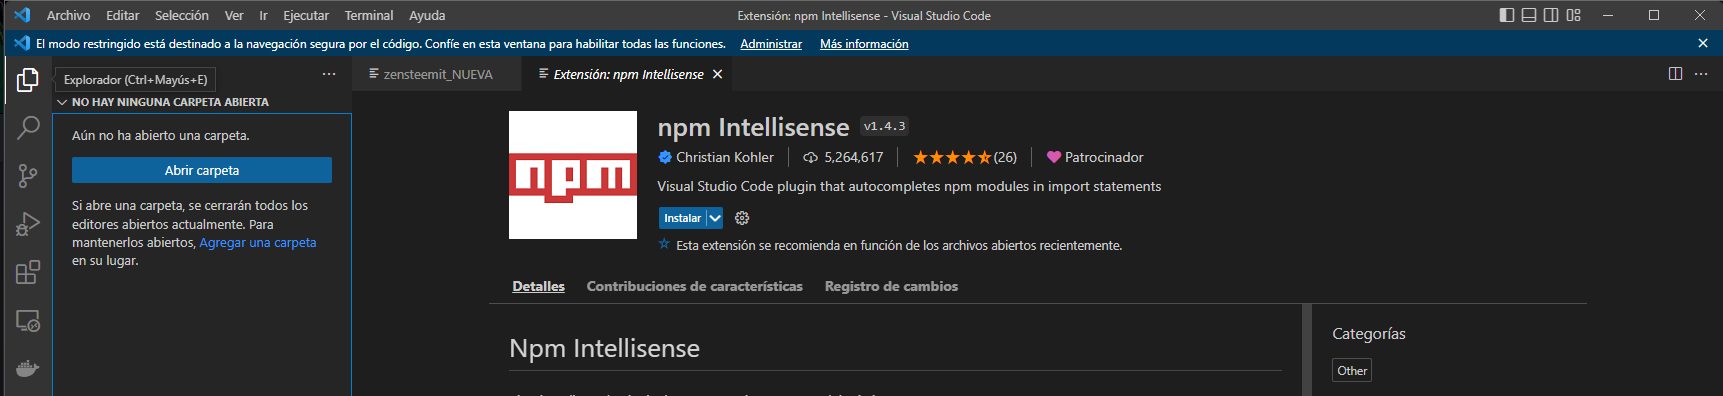Viewport: 1723px width, 396px height.
Task: Close the restricted mode notification banner
Action: coord(1703,43)
